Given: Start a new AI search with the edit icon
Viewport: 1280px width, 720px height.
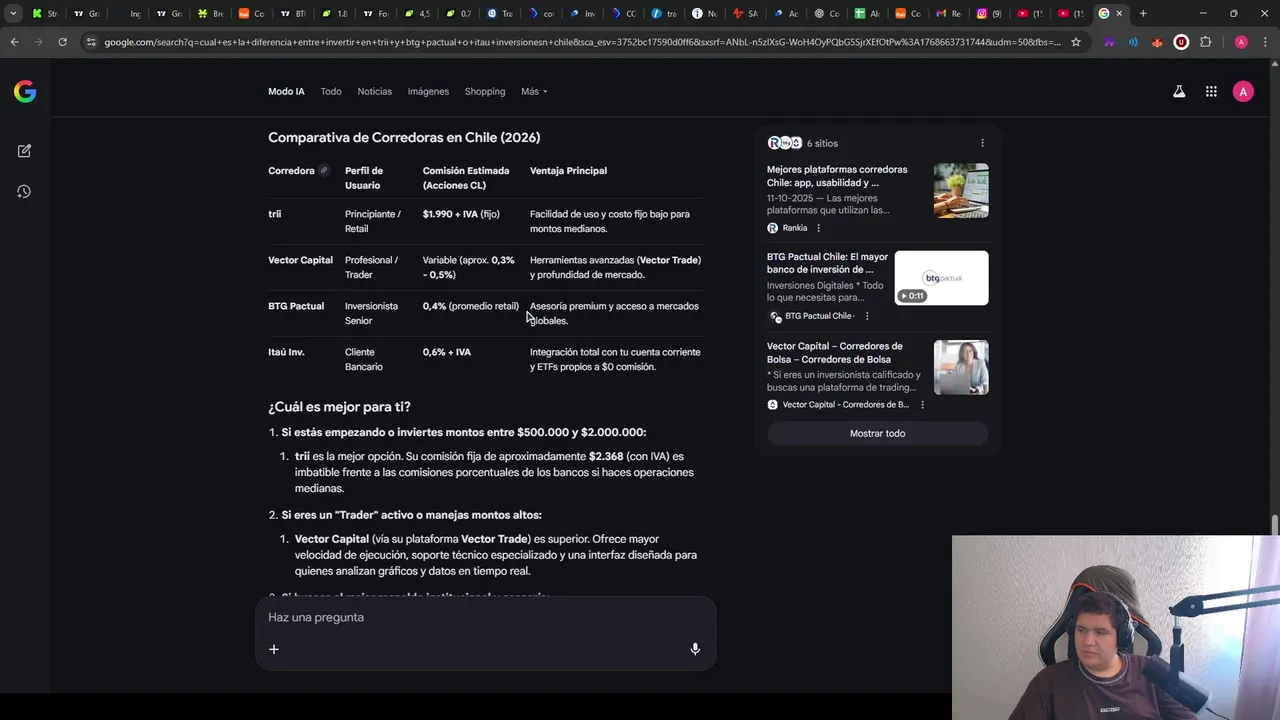Looking at the screenshot, I should [x=24, y=151].
